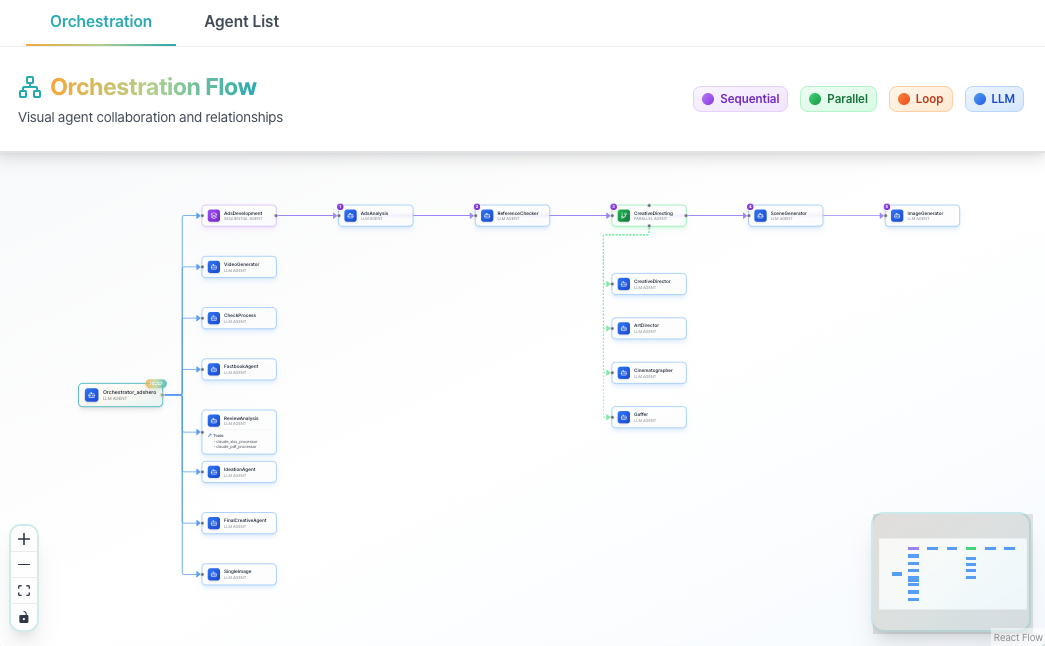Click the fit-view icon in the control panel
Image resolution: width=1045 pixels, height=646 pixels.
coord(24,590)
